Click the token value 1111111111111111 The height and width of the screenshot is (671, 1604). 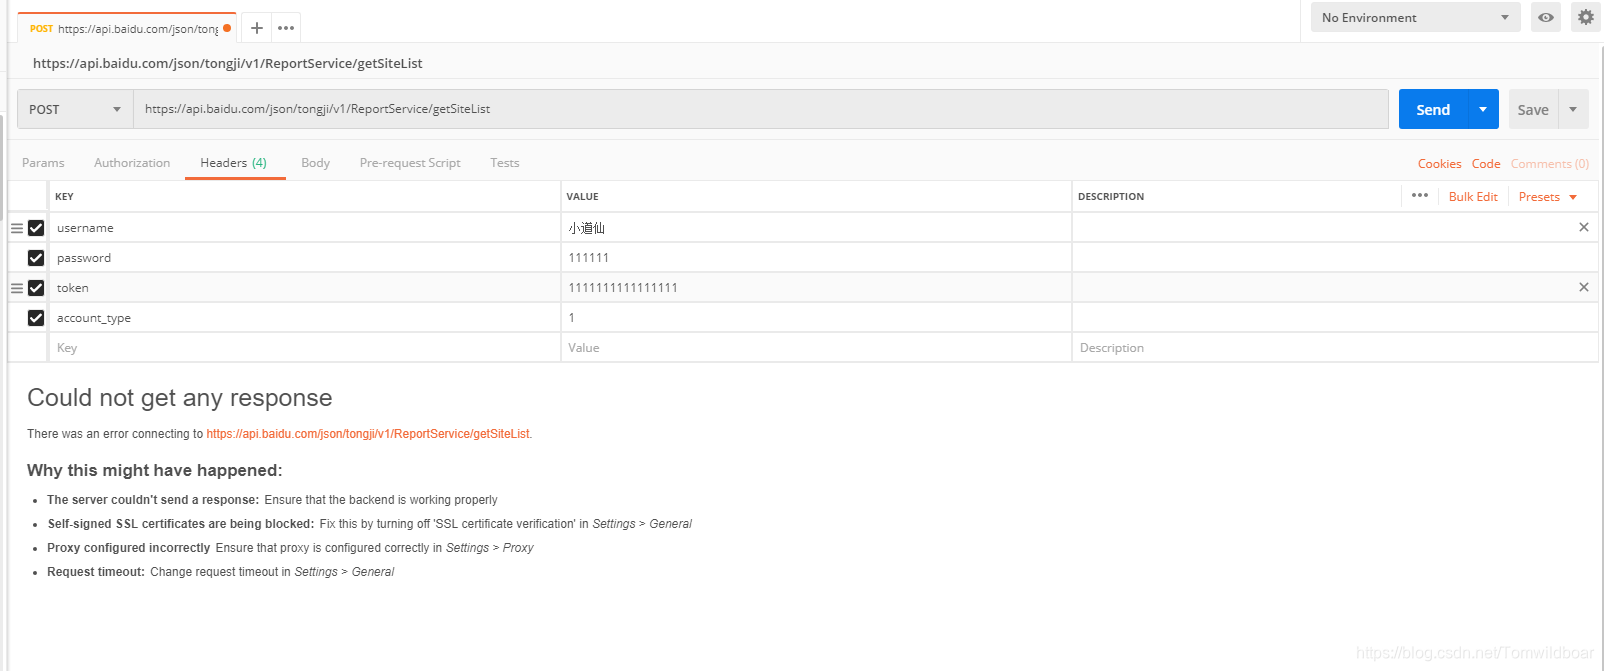tap(816, 288)
